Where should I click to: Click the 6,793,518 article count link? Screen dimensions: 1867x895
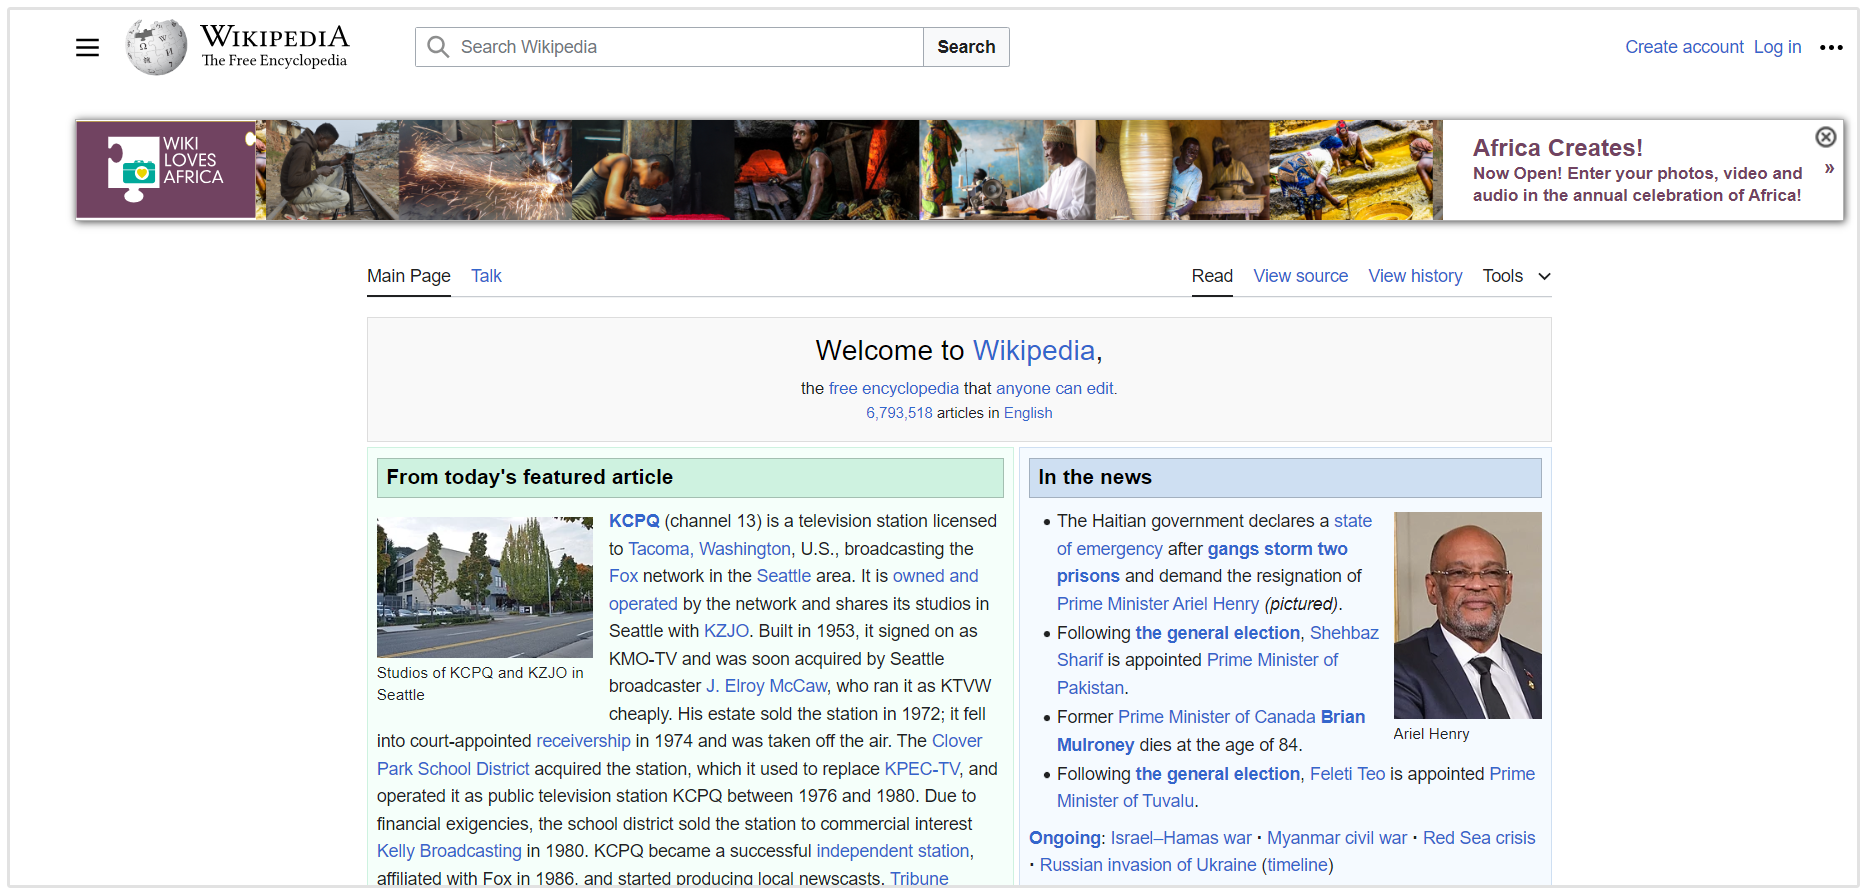coord(899,413)
